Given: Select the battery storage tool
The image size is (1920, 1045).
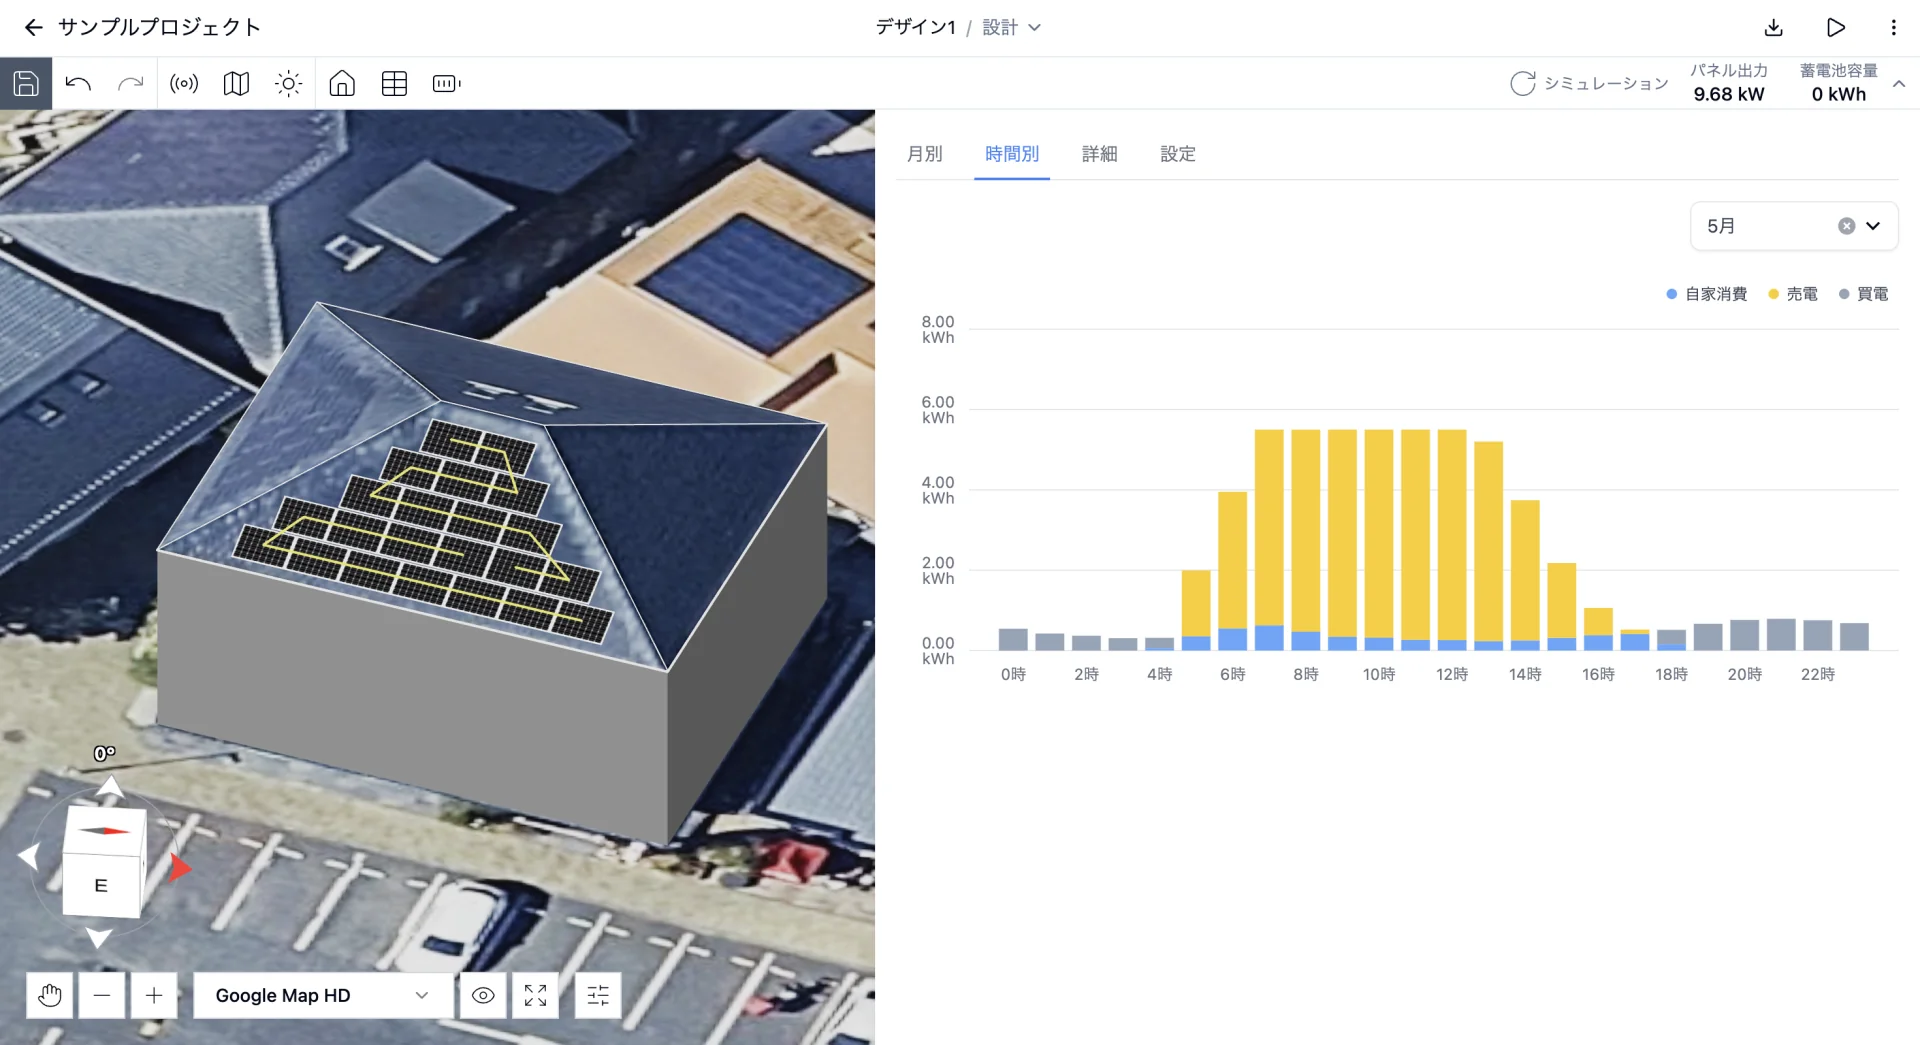Looking at the screenshot, I should pos(446,83).
